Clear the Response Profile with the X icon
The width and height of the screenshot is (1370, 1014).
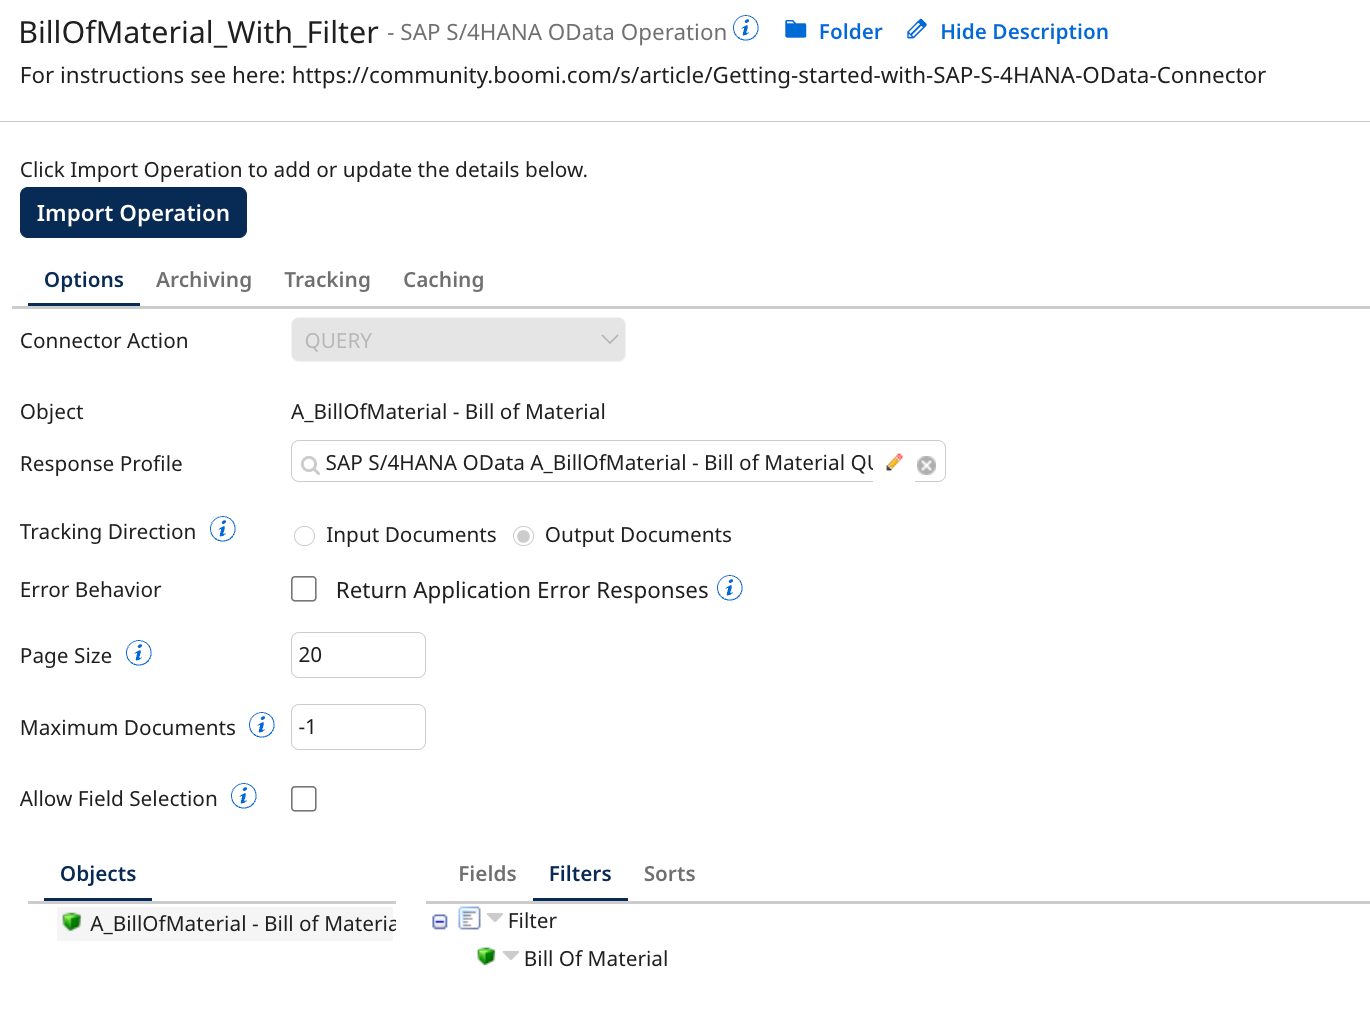[927, 463]
